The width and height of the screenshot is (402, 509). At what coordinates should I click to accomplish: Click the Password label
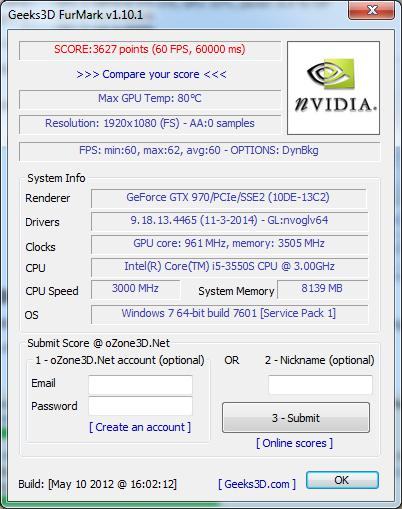coord(54,406)
